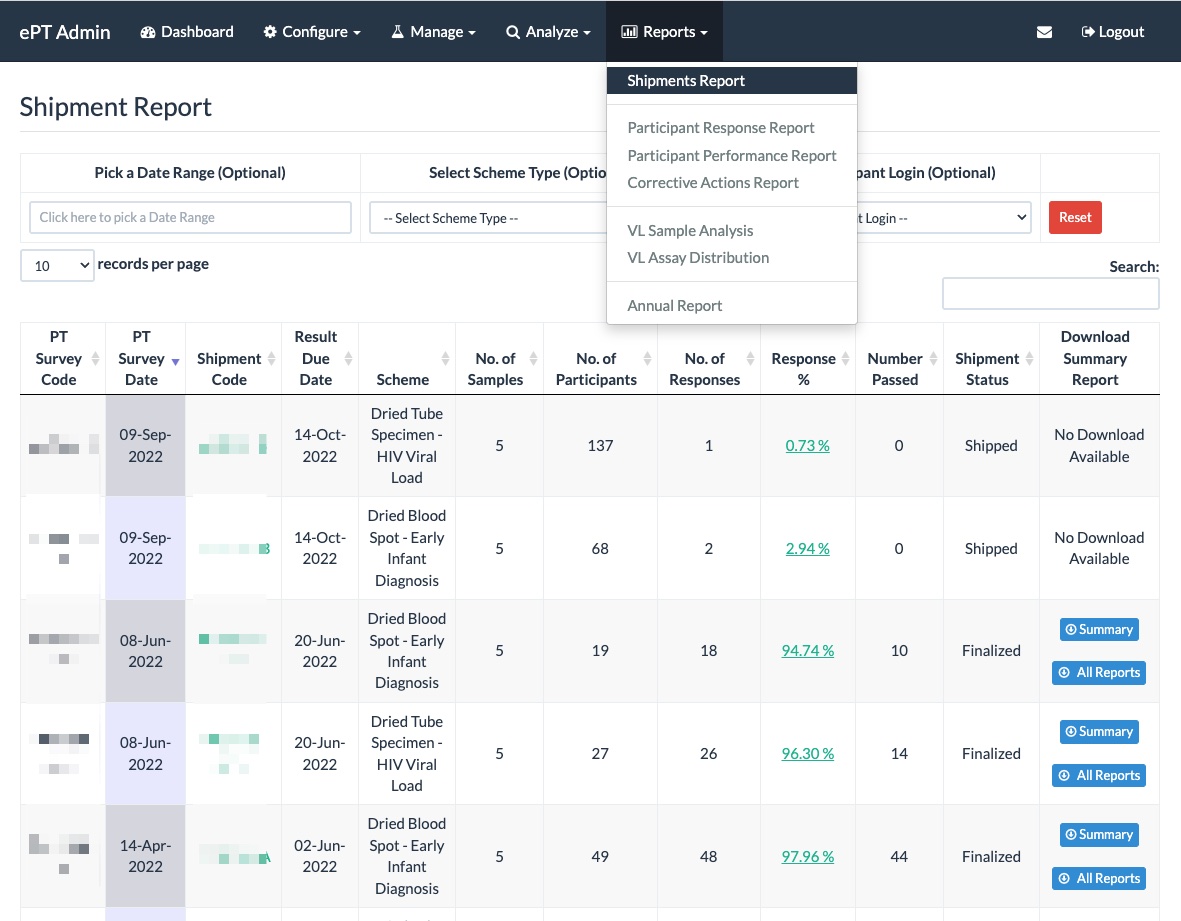Open the records per page dropdown
The image size is (1181, 921).
coord(57,266)
